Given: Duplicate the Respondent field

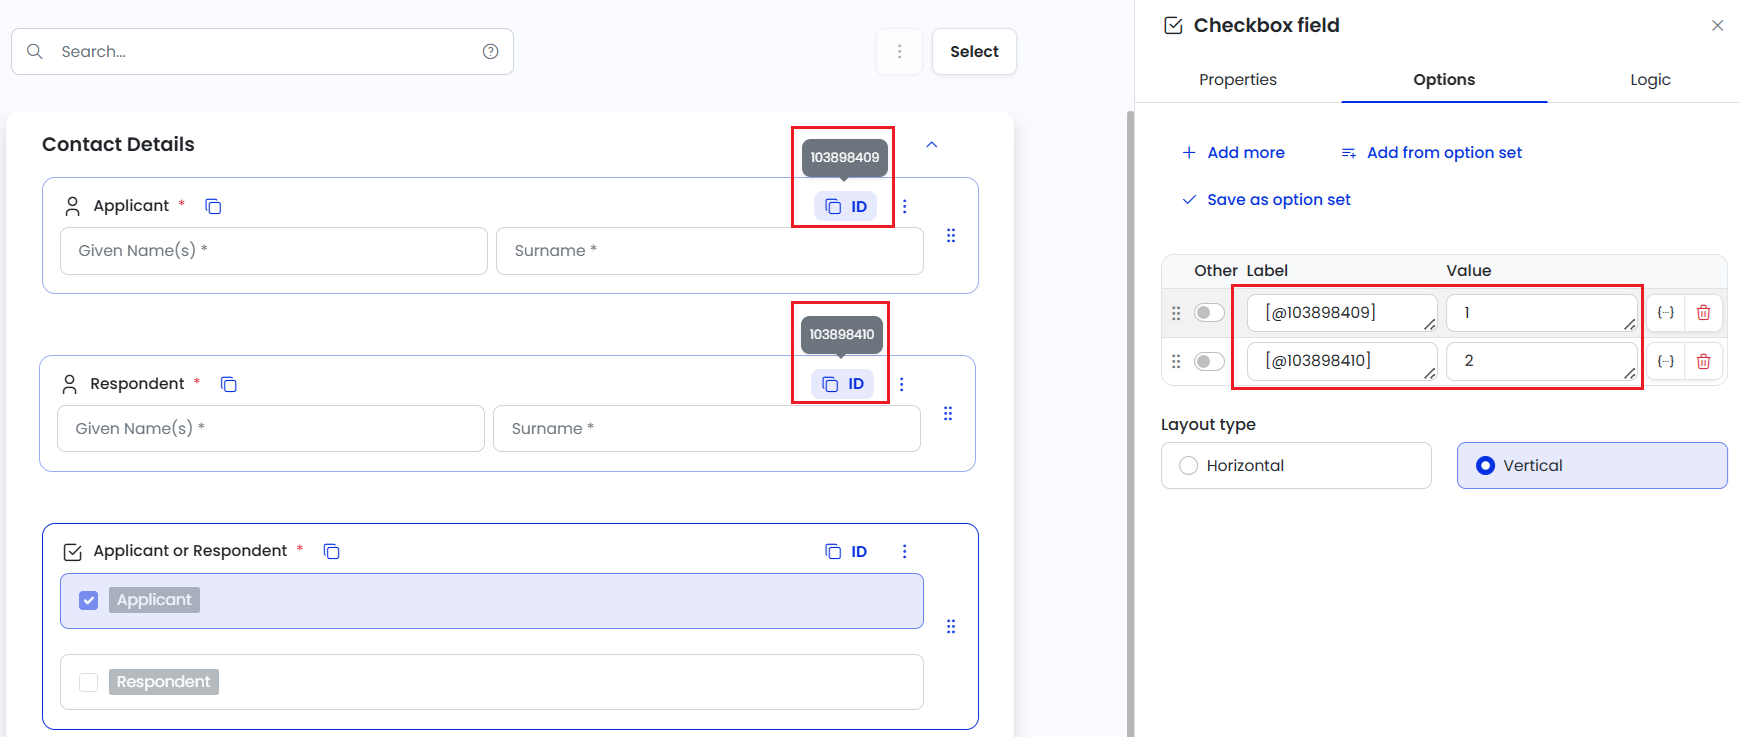Looking at the screenshot, I should pos(229,385).
